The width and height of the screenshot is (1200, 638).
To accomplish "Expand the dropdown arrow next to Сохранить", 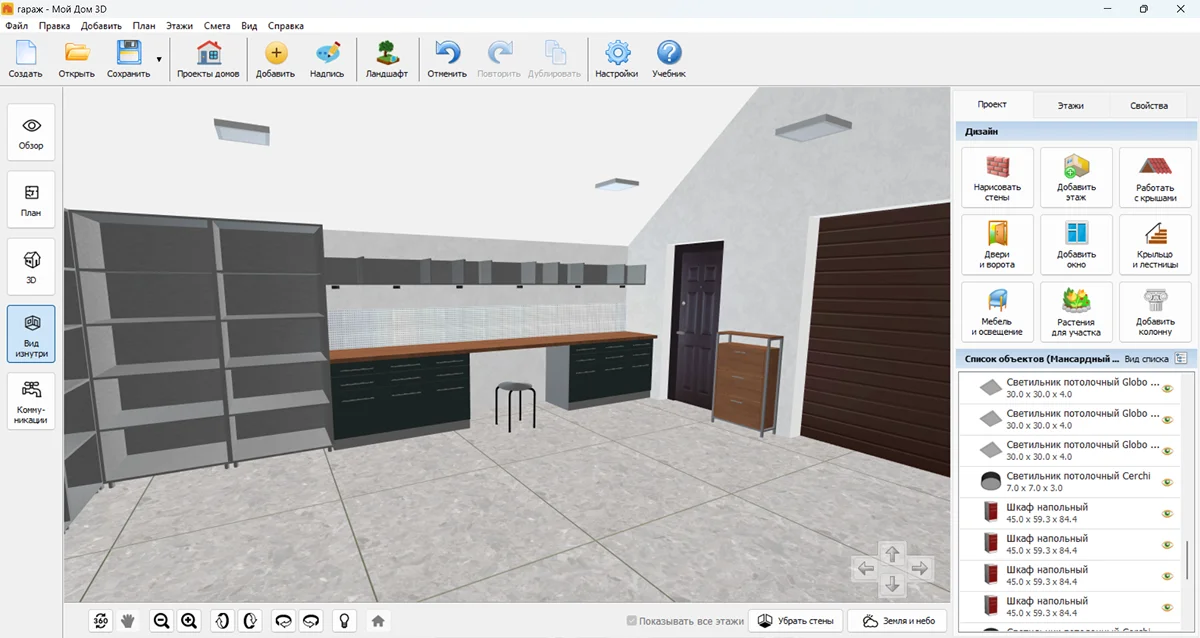I will [158, 59].
